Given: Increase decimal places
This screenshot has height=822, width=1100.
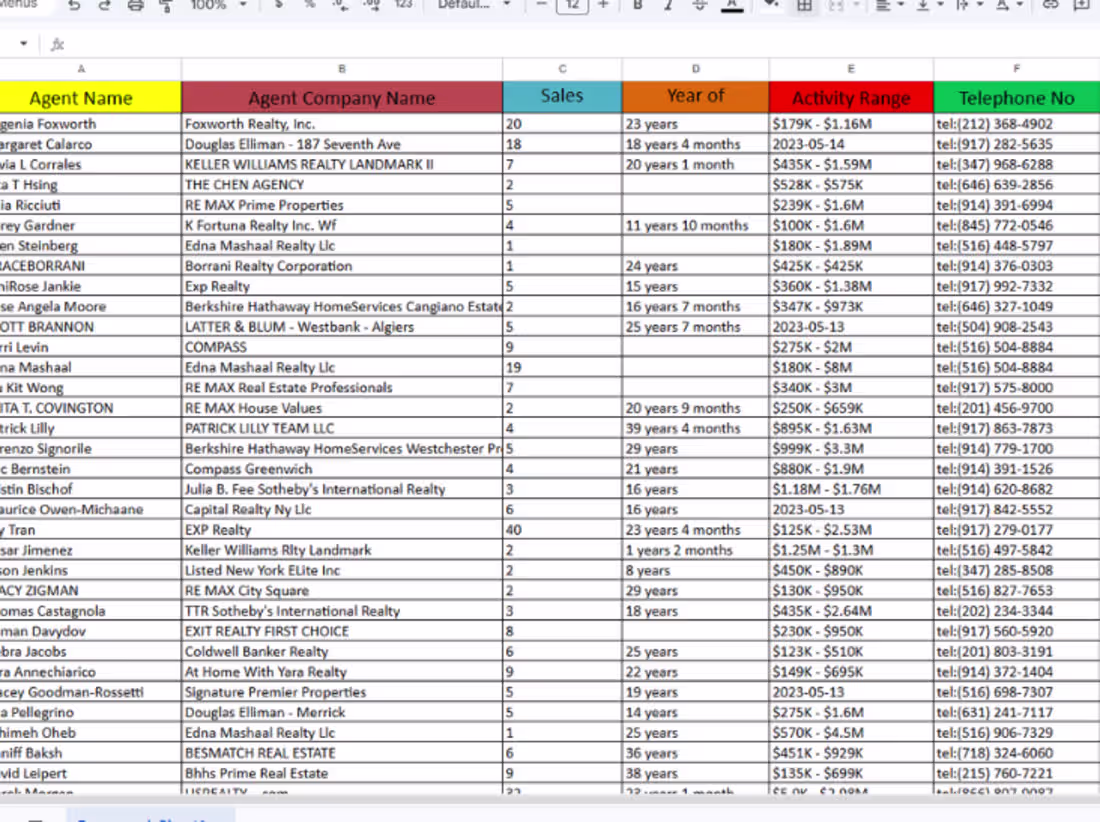Looking at the screenshot, I should tap(372, 5).
